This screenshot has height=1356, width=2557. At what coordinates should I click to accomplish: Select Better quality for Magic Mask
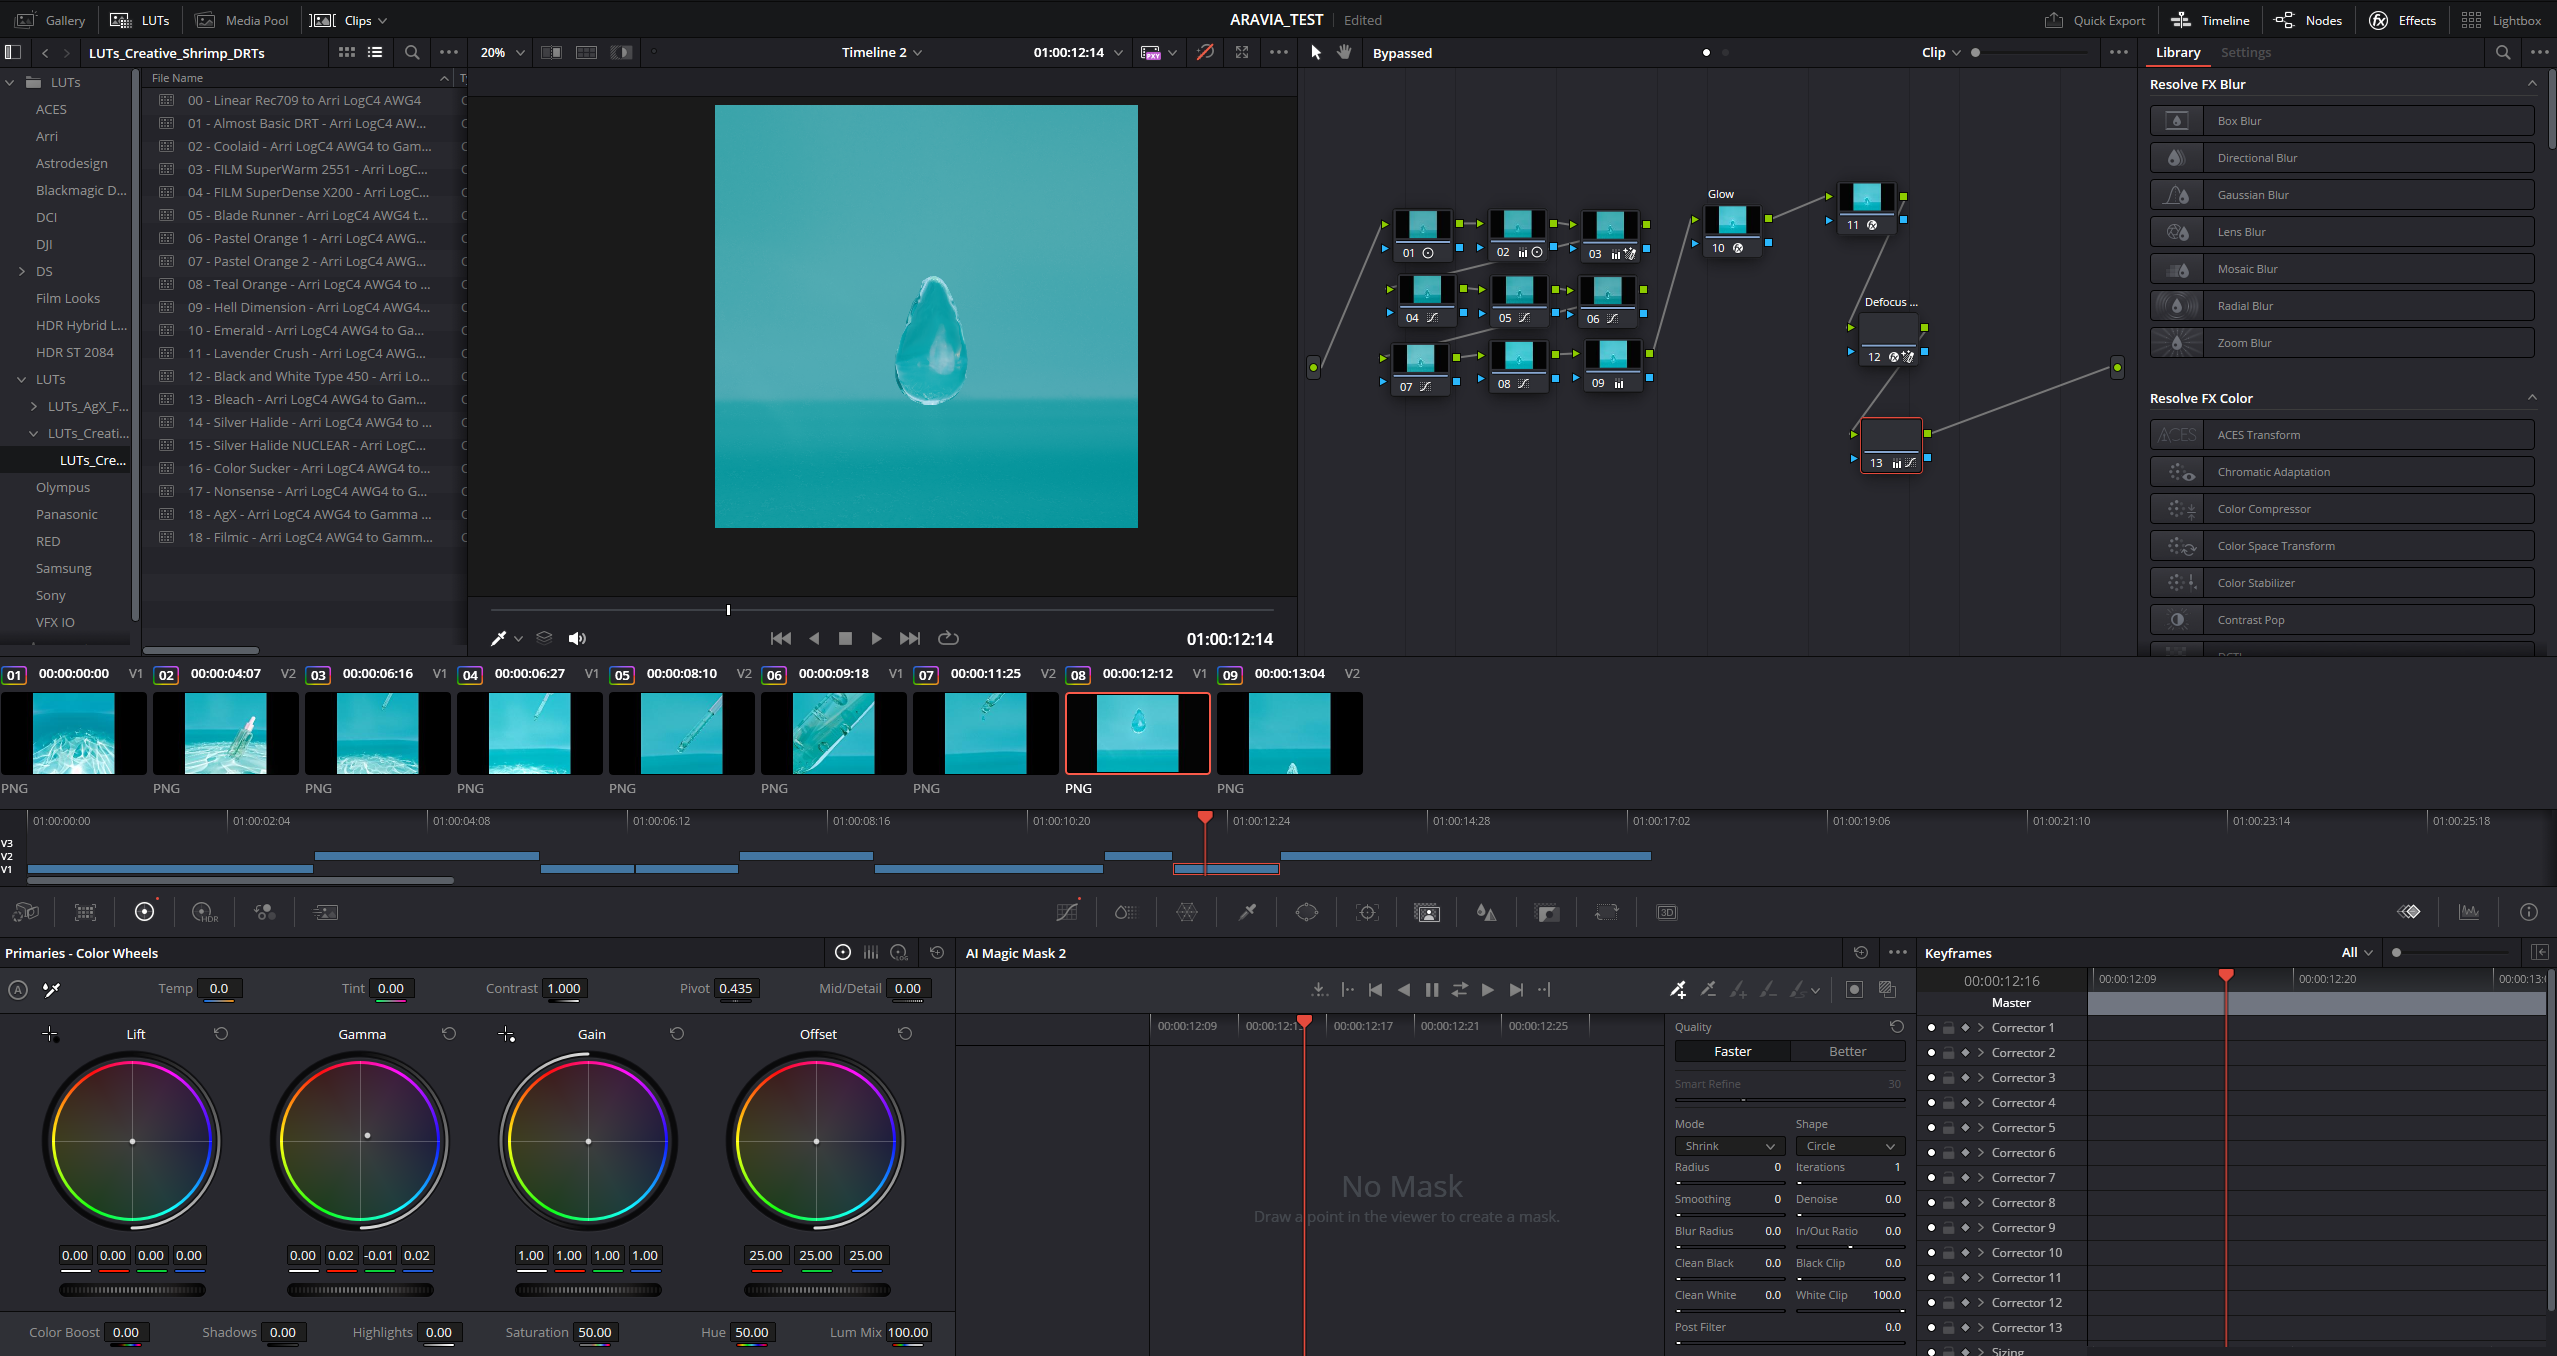point(1847,1051)
